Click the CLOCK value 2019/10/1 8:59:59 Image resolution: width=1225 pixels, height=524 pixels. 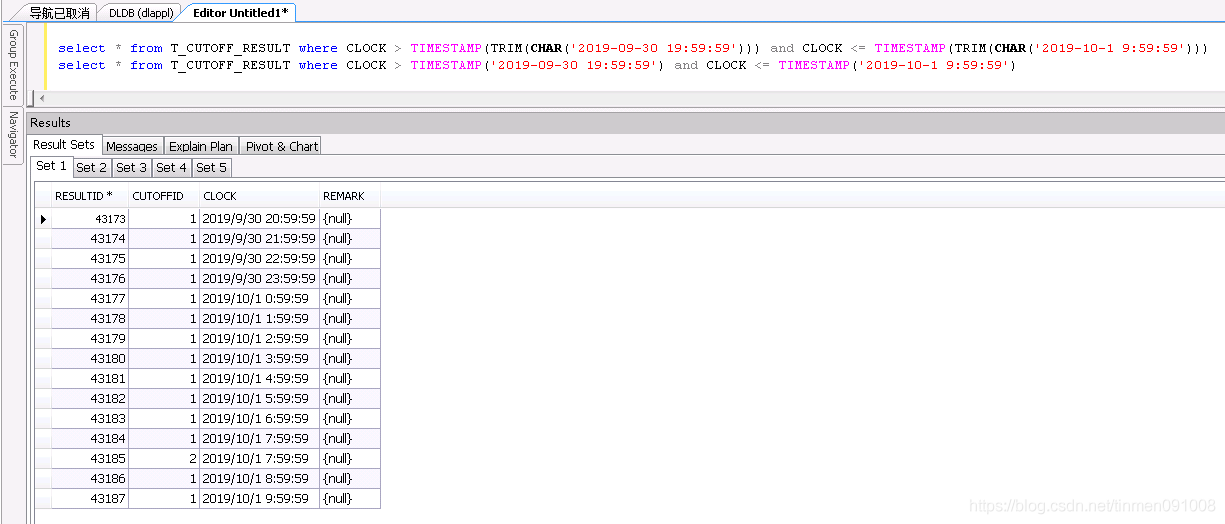pyautogui.click(x=259, y=478)
